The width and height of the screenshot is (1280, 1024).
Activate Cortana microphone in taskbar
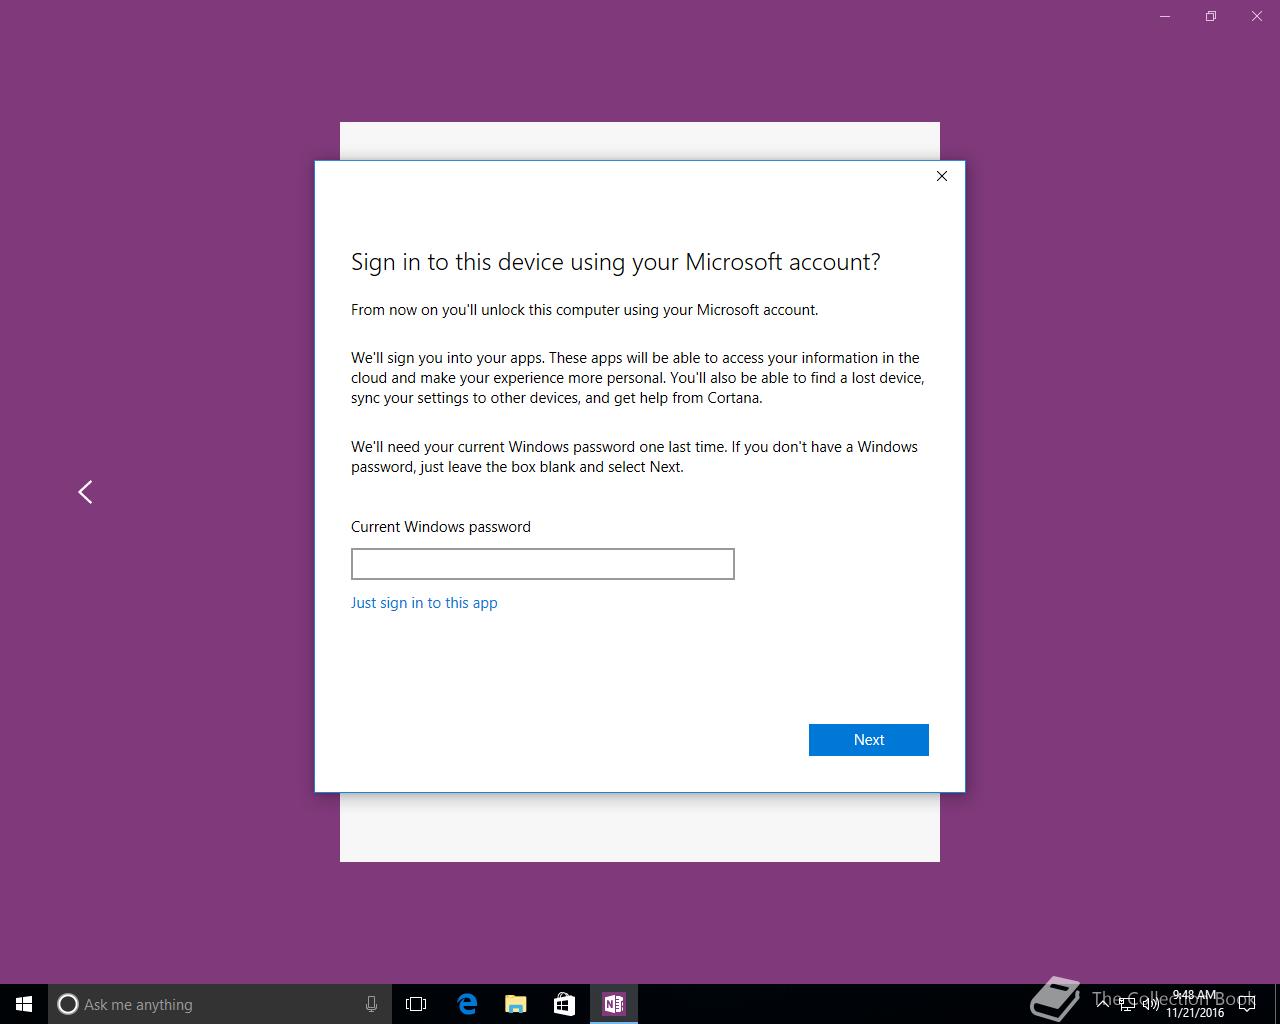(x=371, y=1004)
